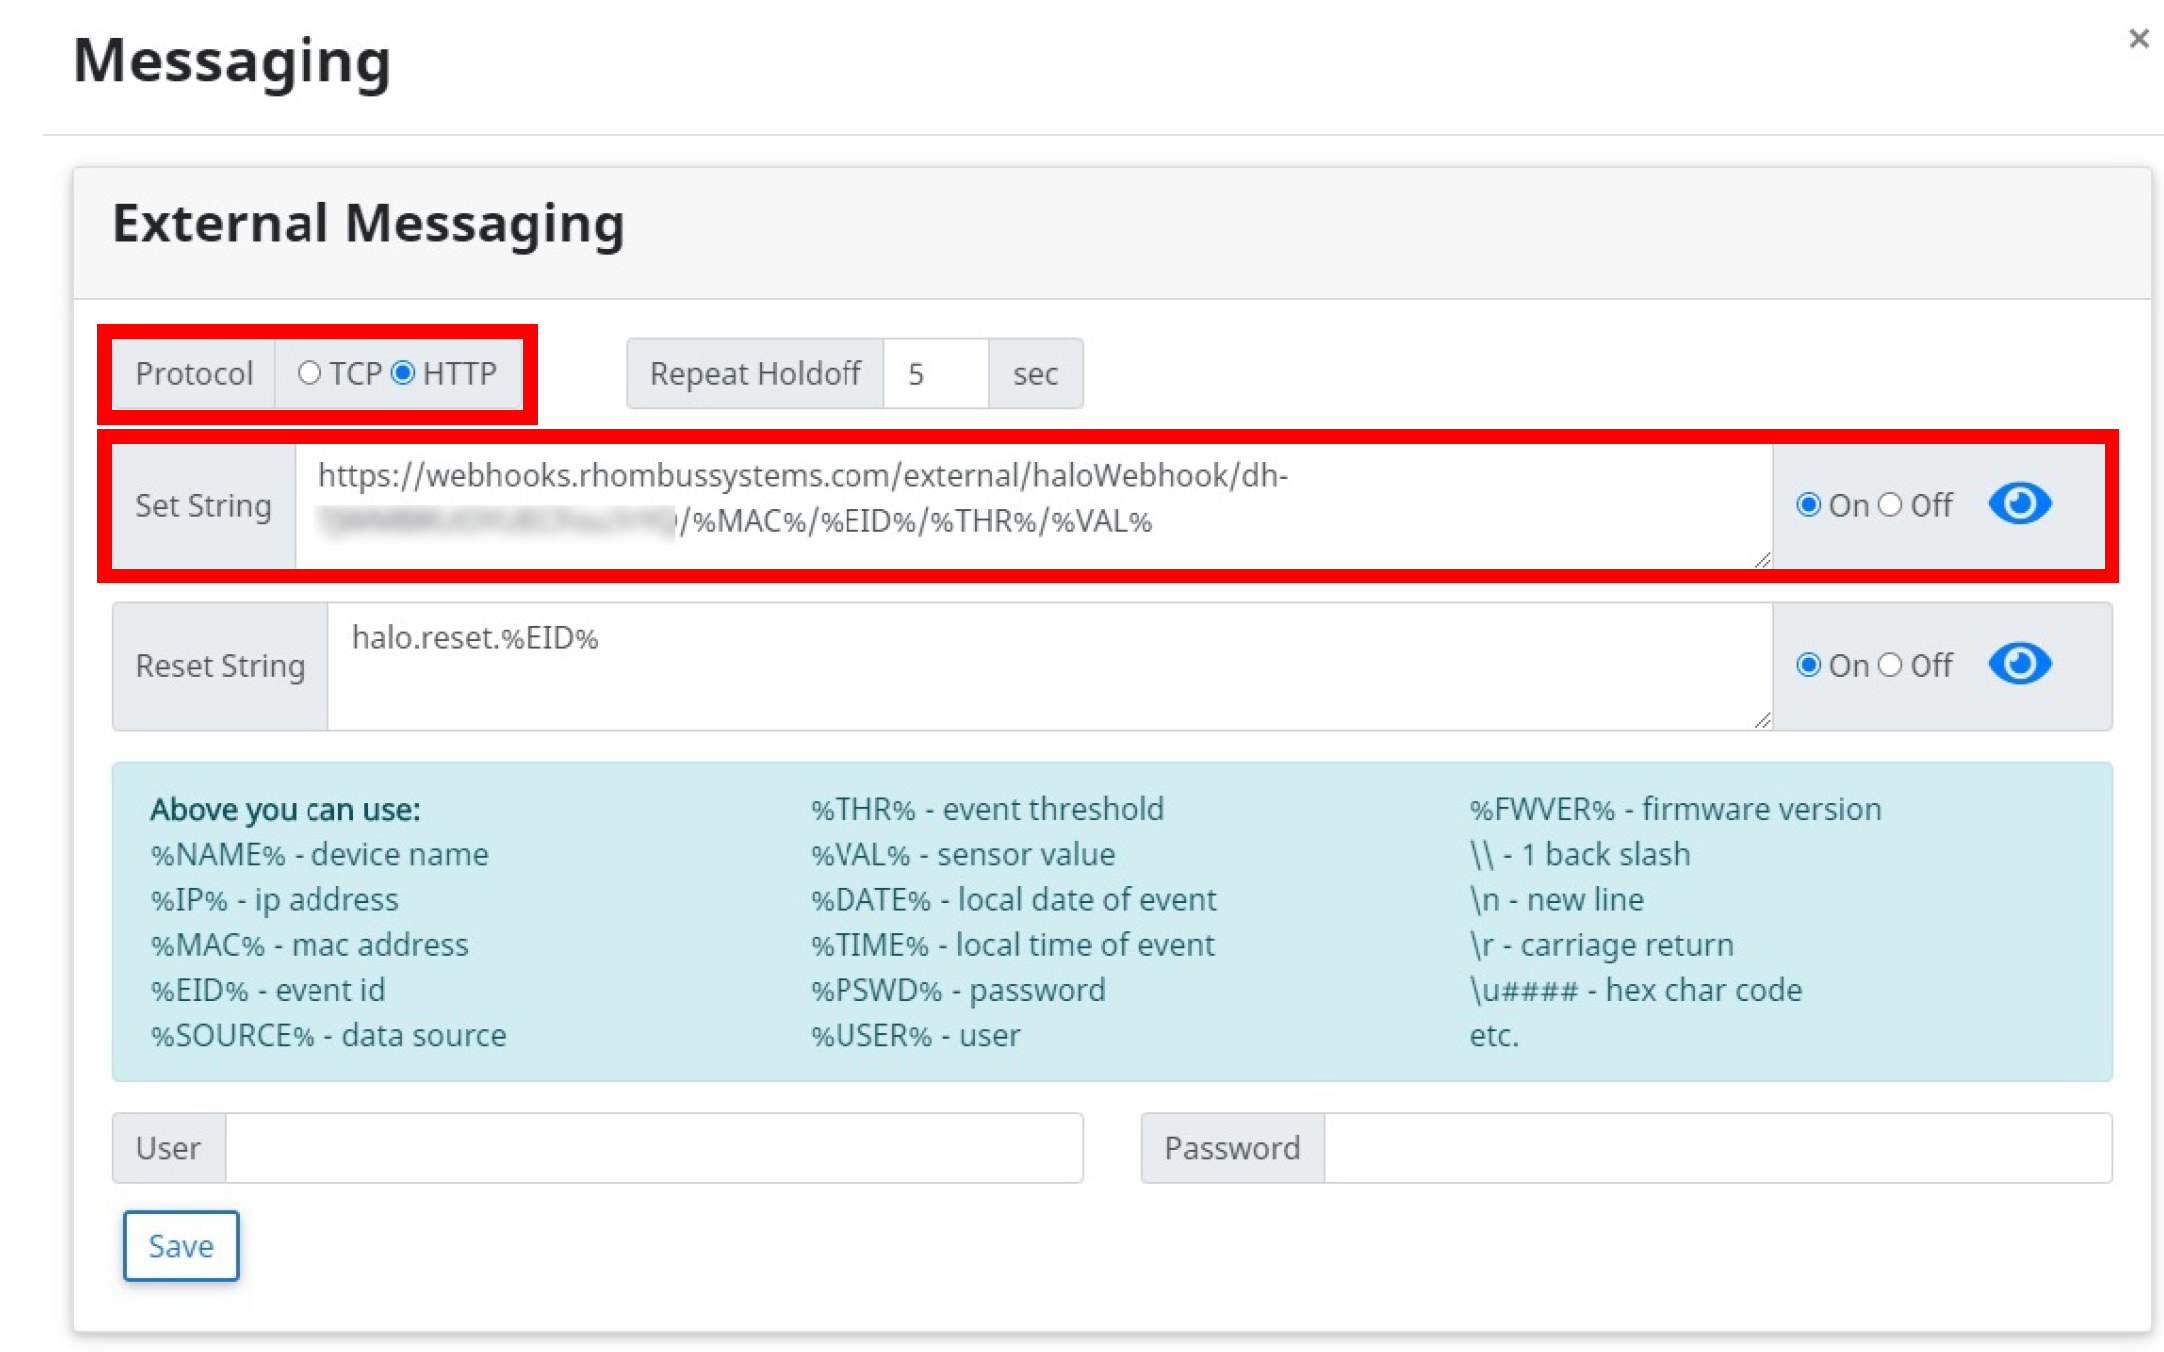
Task: Click the eye icon beside Set String
Action: [x=2019, y=504]
